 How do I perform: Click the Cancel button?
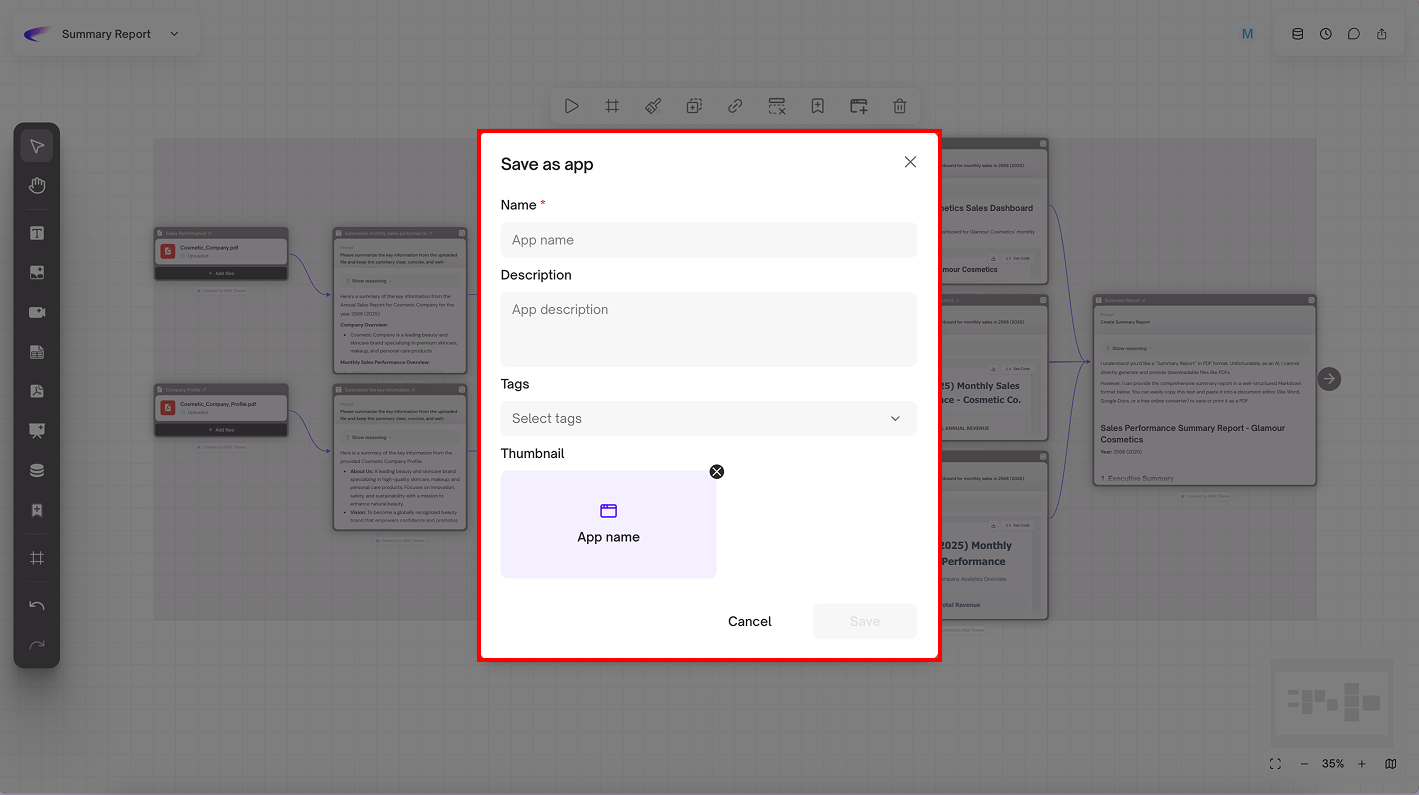[x=749, y=621]
